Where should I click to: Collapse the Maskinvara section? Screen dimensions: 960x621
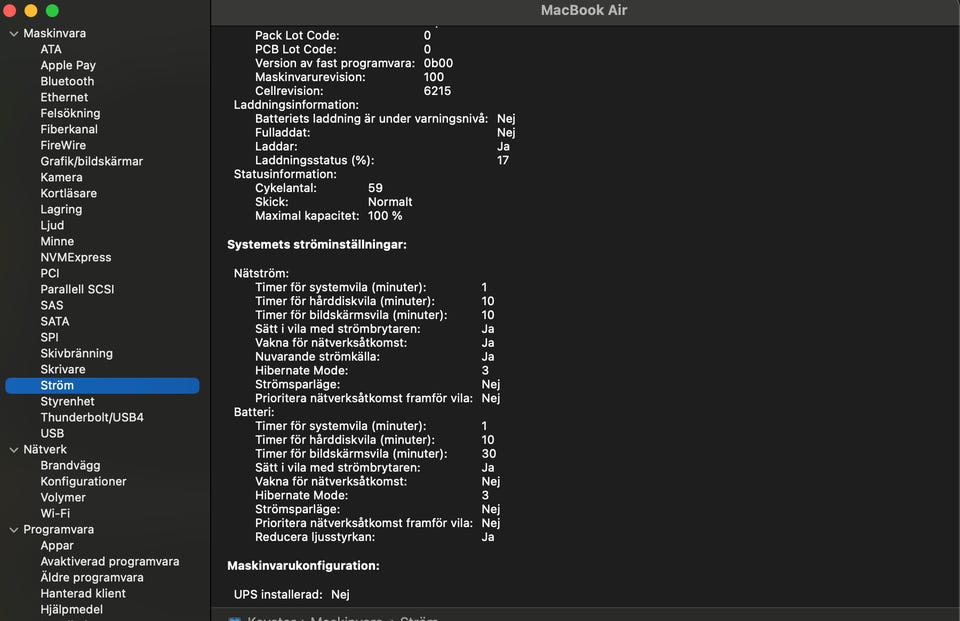[14, 34]
